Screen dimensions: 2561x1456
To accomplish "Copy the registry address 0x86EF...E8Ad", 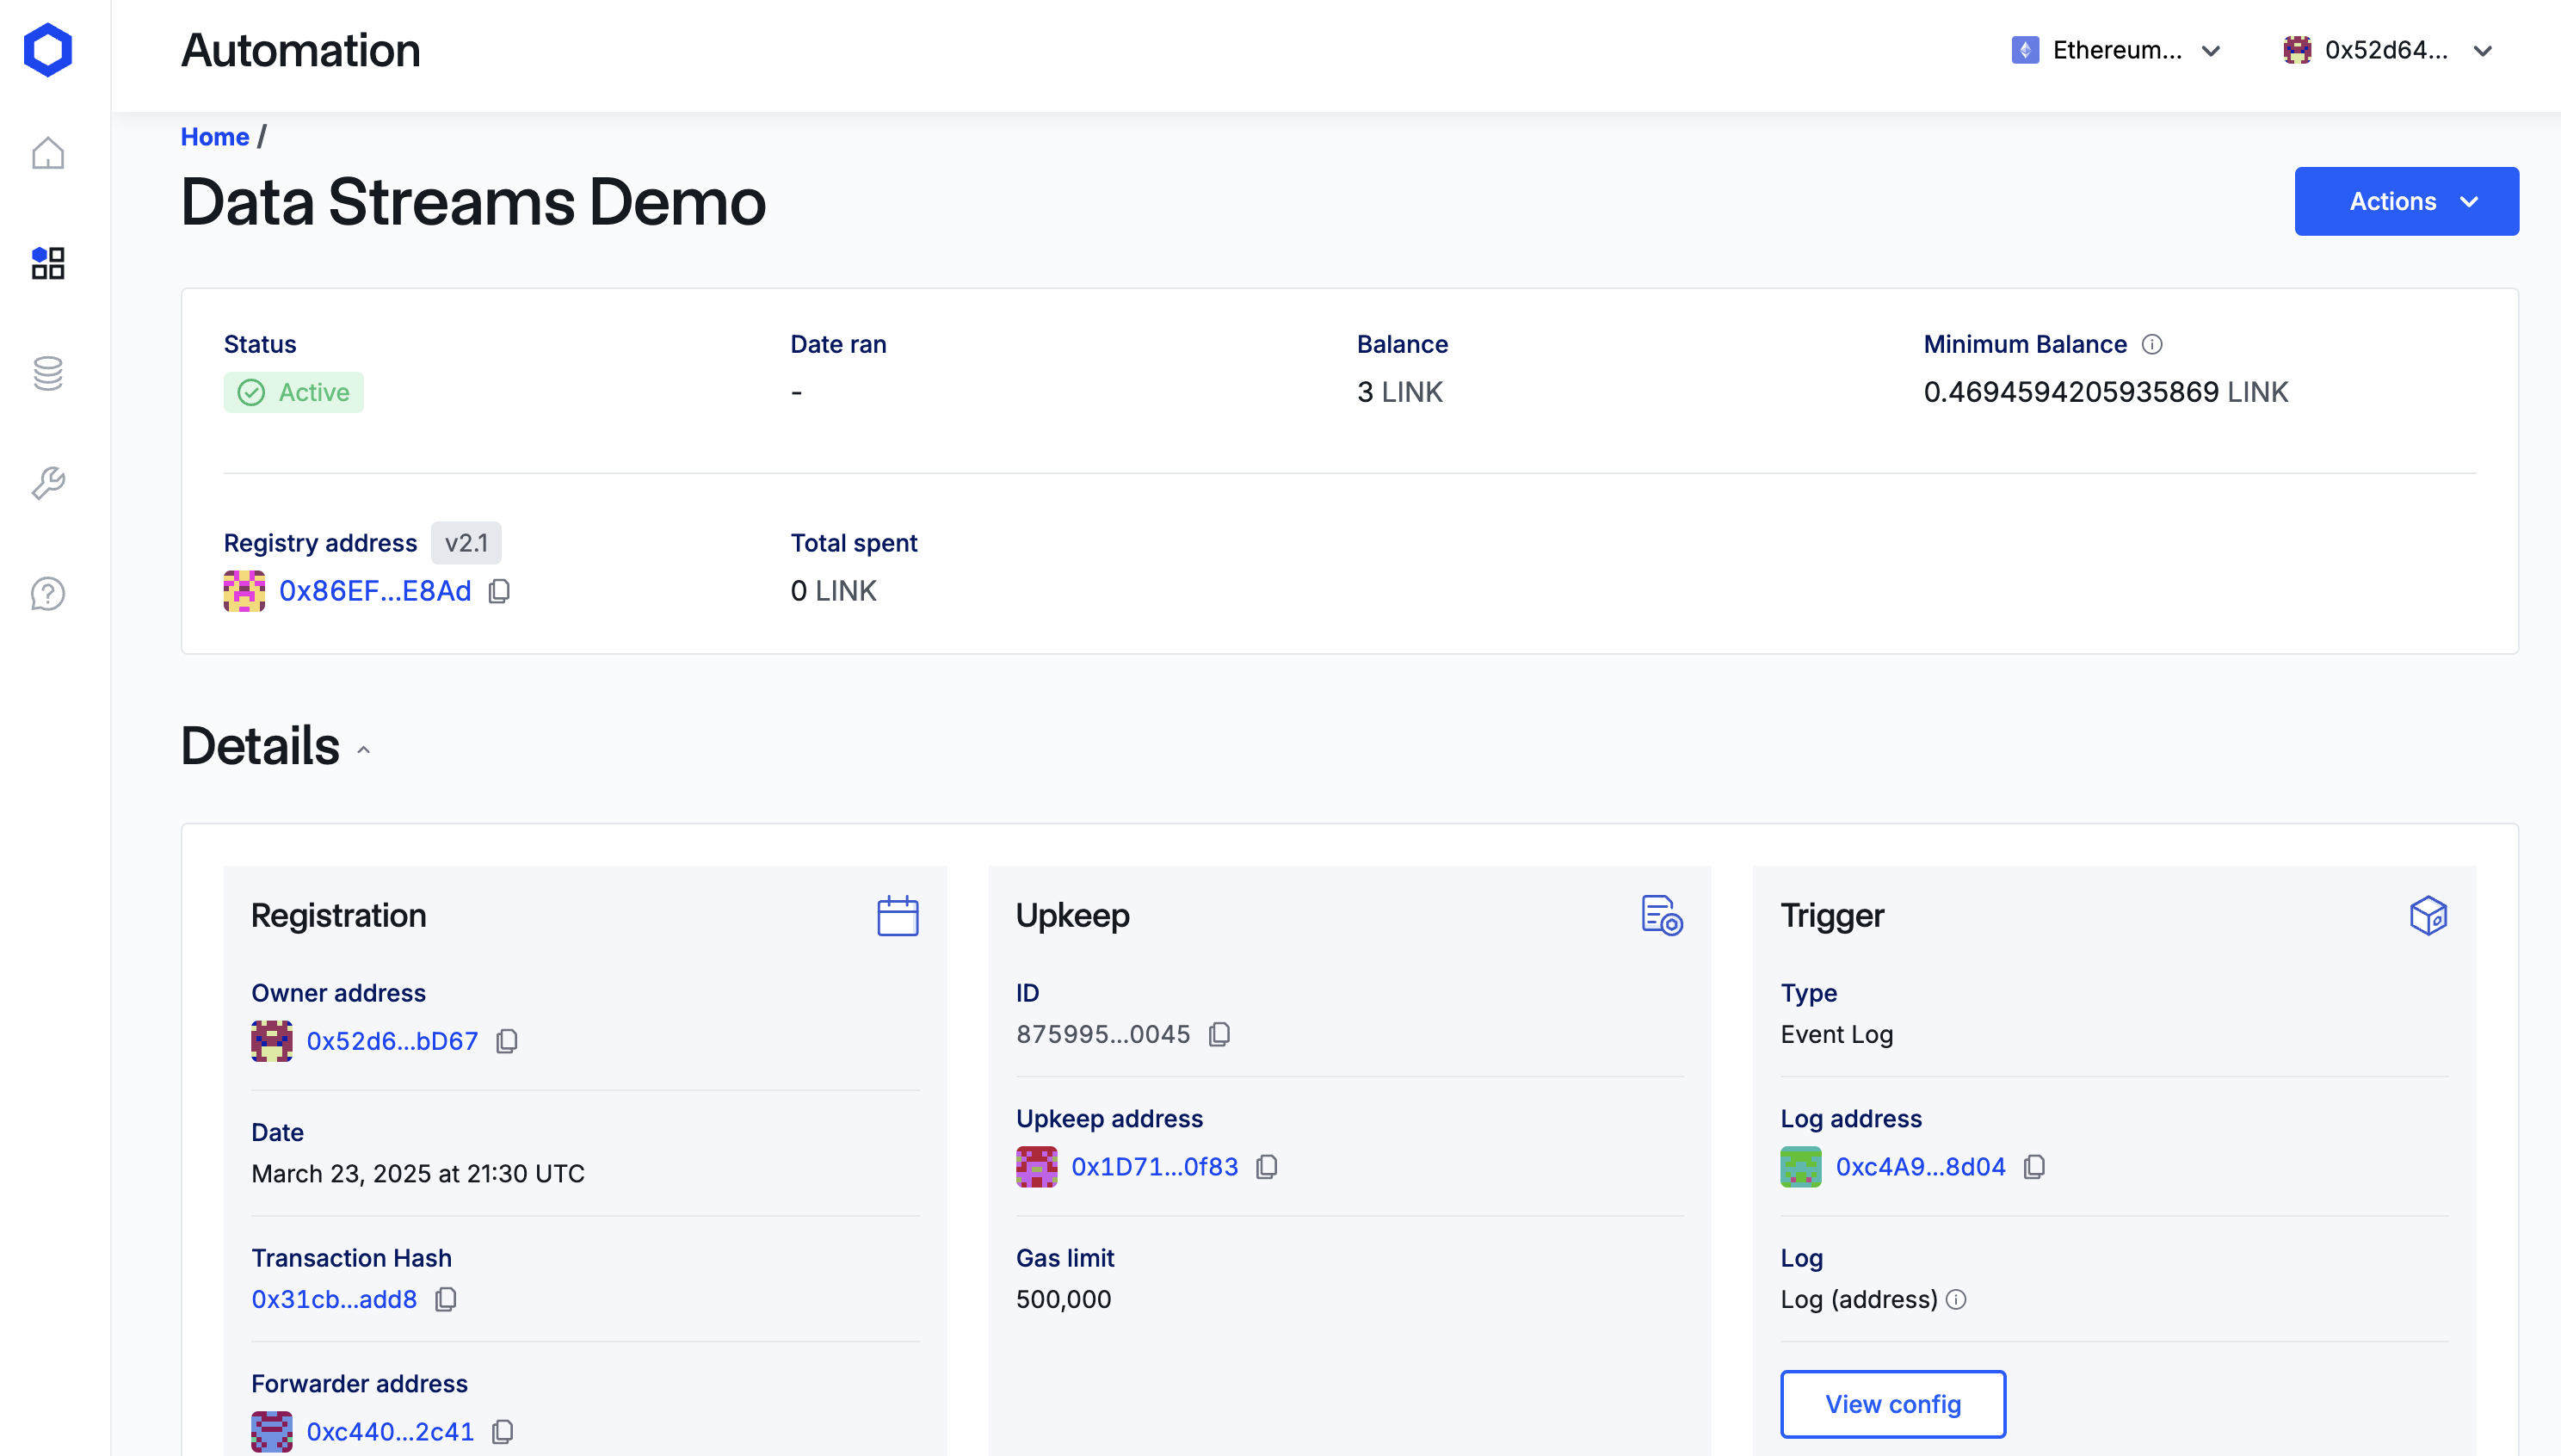I will (499, 591).
